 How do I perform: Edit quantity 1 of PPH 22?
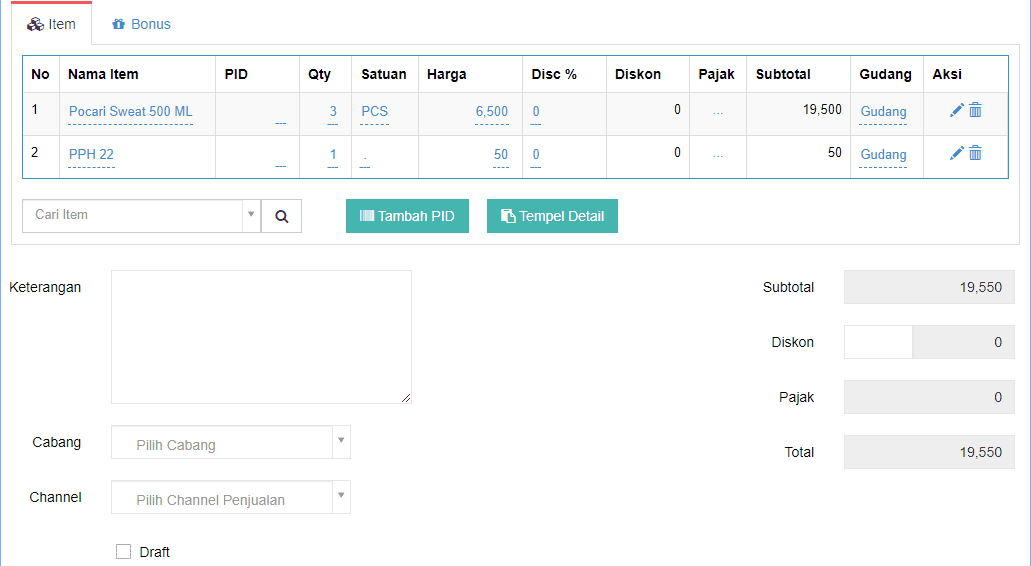click(x=333, y=154)
